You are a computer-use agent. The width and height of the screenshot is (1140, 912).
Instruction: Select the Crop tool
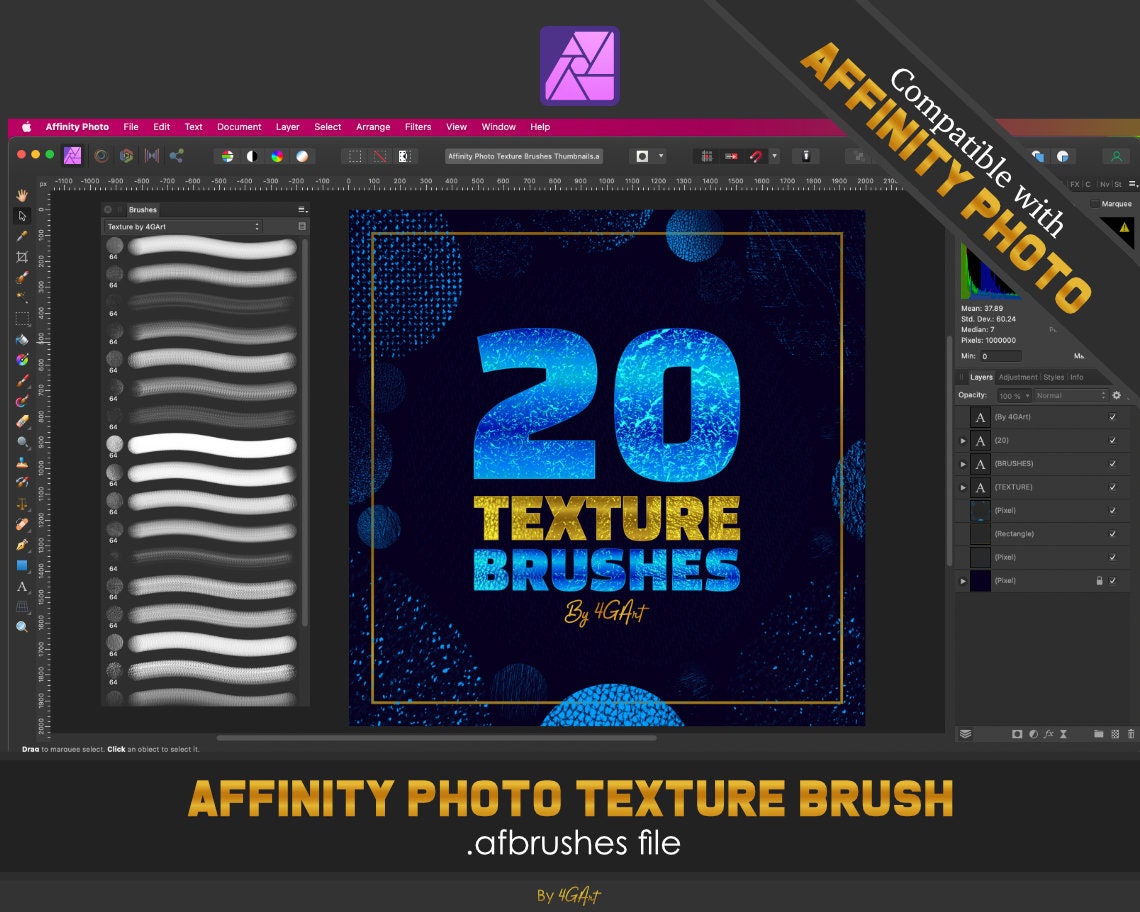coord(22,258)
